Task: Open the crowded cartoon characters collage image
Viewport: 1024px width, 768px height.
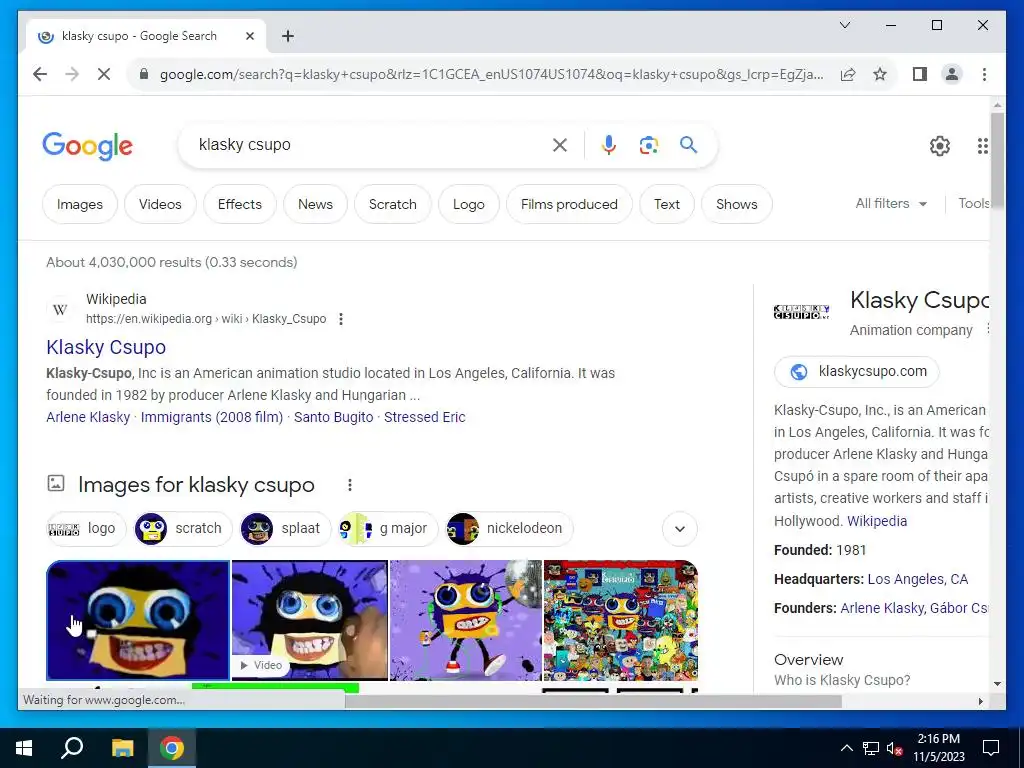Action: pos(620,620)
